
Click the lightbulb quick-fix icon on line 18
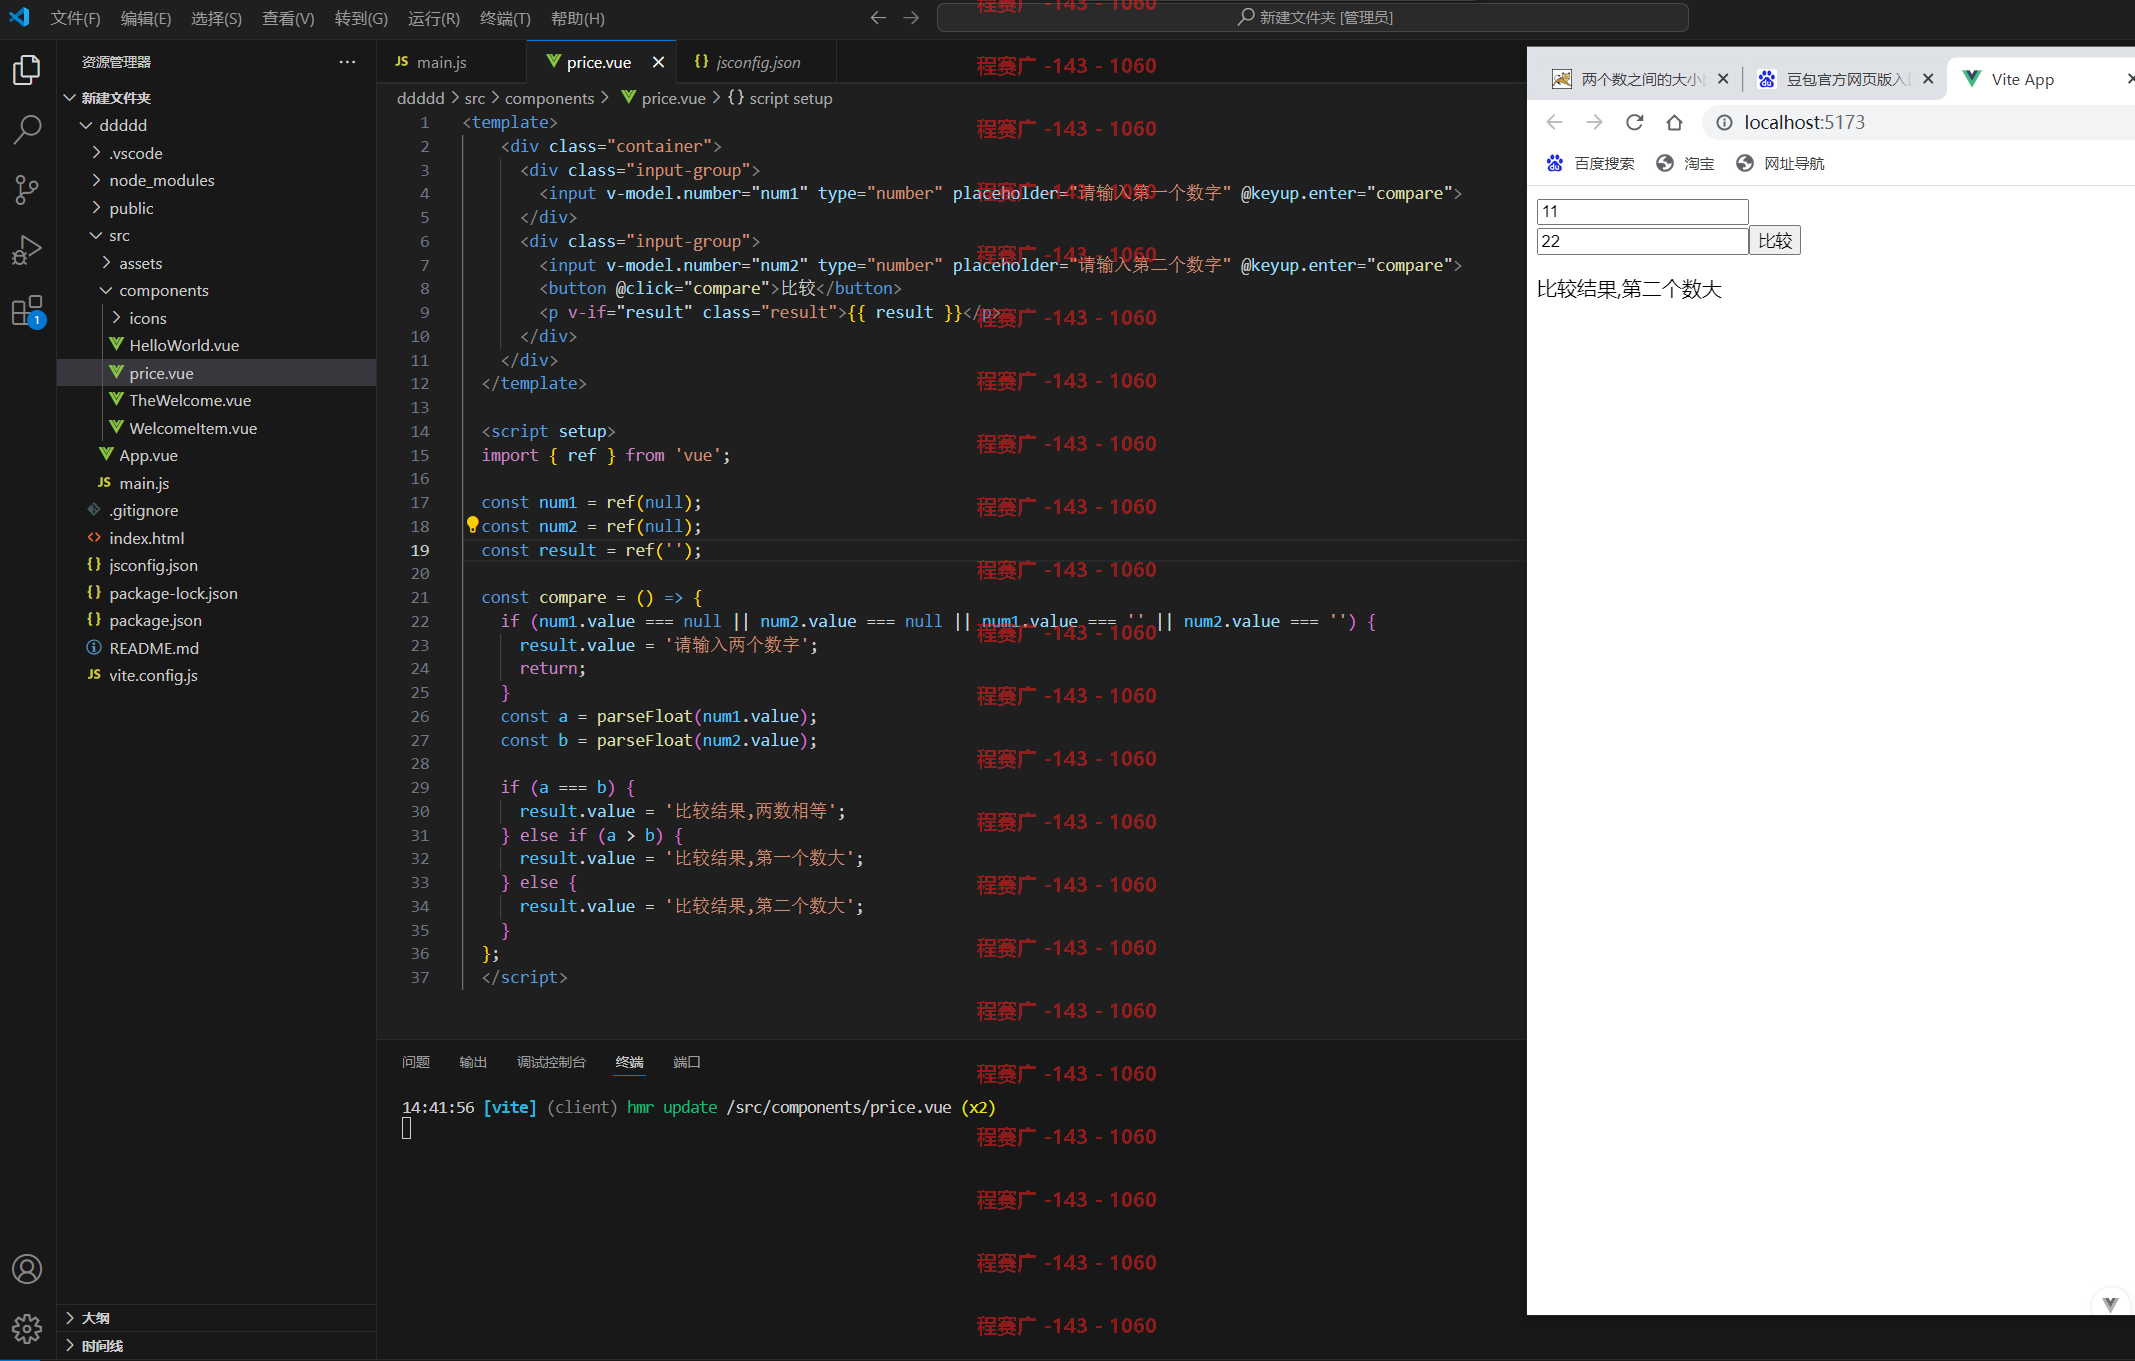click(472, 525)
